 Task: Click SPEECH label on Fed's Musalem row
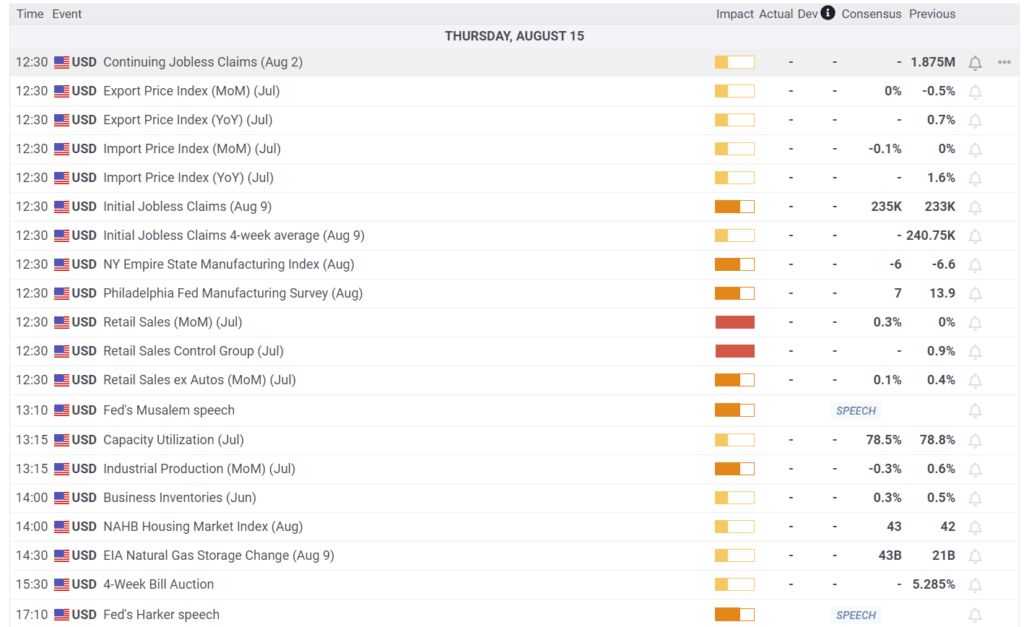coord(855,411)
